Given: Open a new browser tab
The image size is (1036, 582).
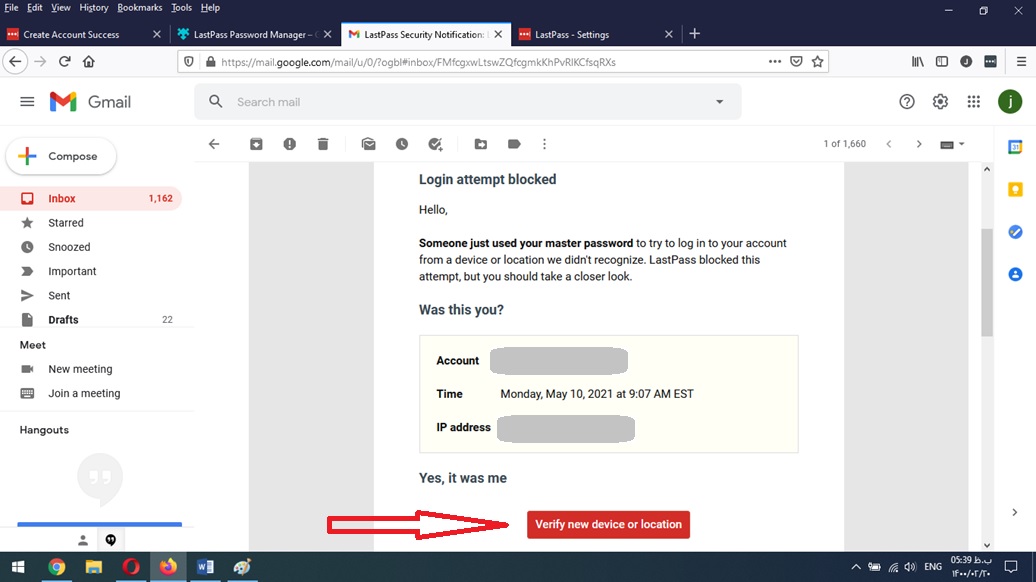Looking at the screenshot, I should pos(694,34).
